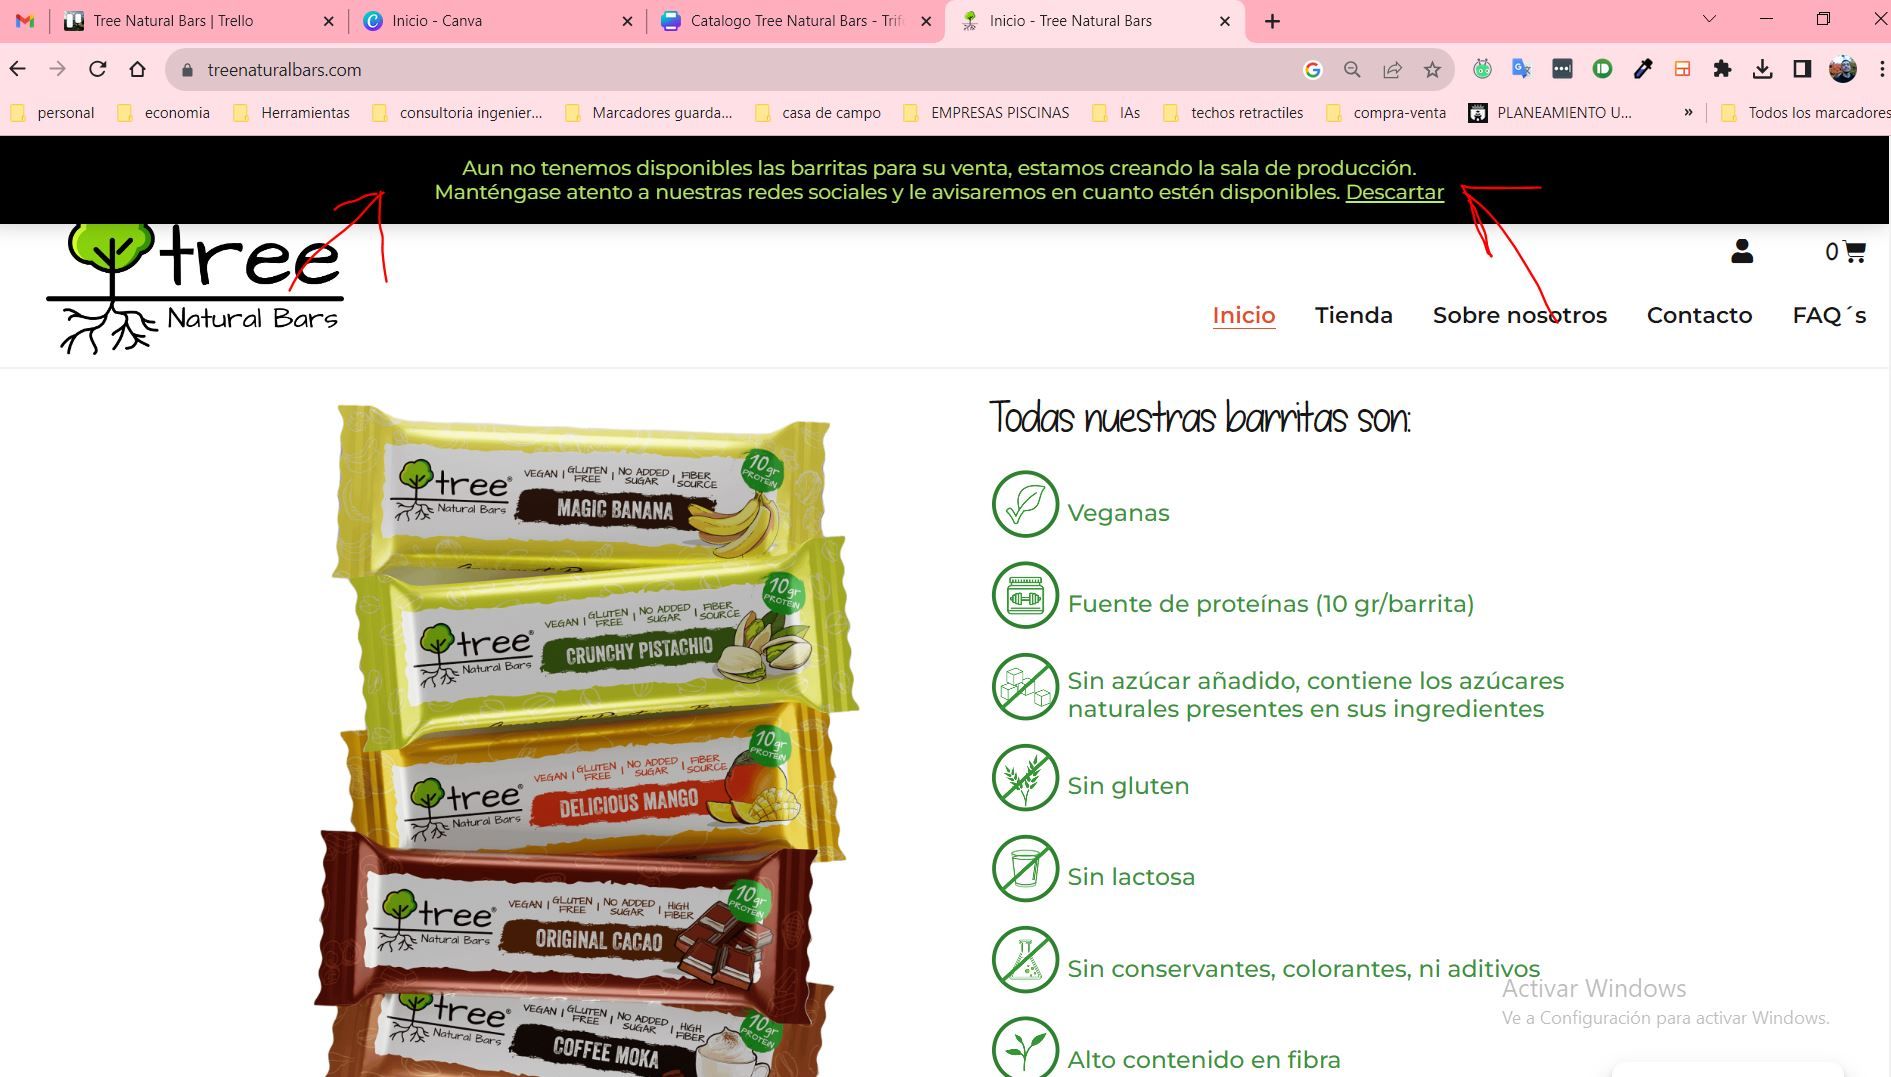The image size is (1891, 1077).
Task: Open the compra-venta bookmarks folder
Action: tap(1386, 113)
